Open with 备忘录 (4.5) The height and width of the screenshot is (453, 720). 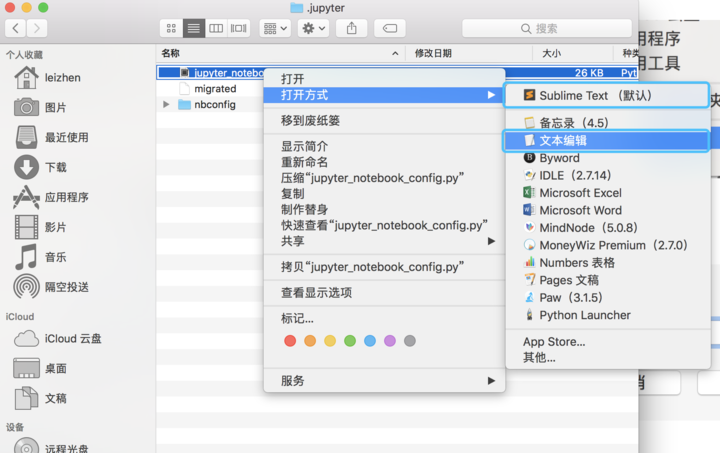coord(608,123)
